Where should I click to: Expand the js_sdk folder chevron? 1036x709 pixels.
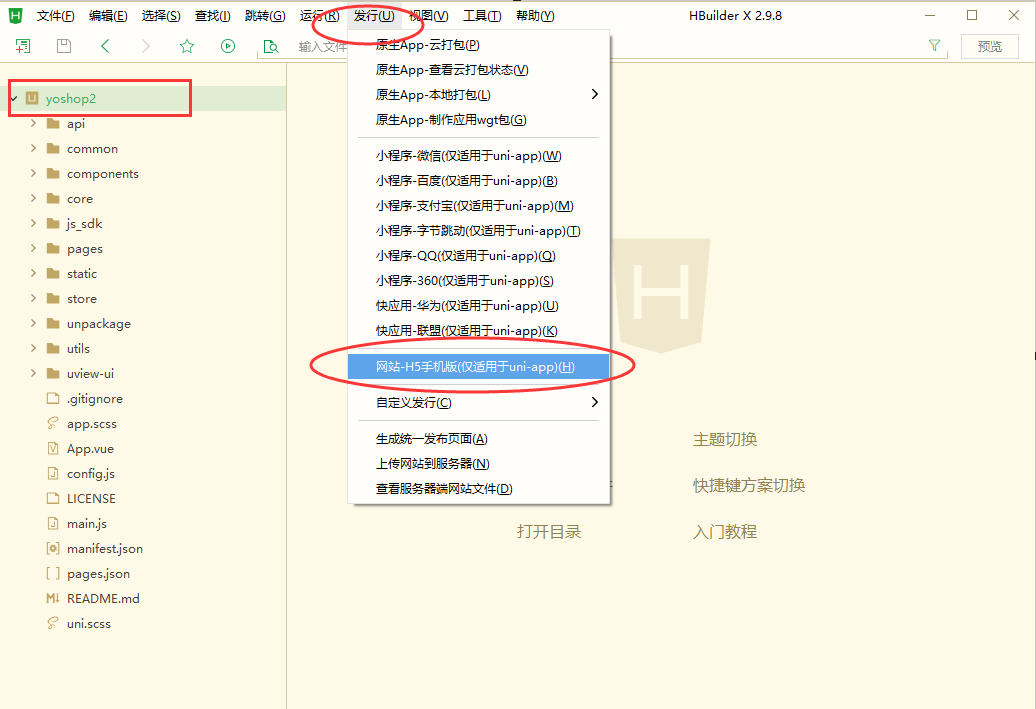click(x=33, y=223)
